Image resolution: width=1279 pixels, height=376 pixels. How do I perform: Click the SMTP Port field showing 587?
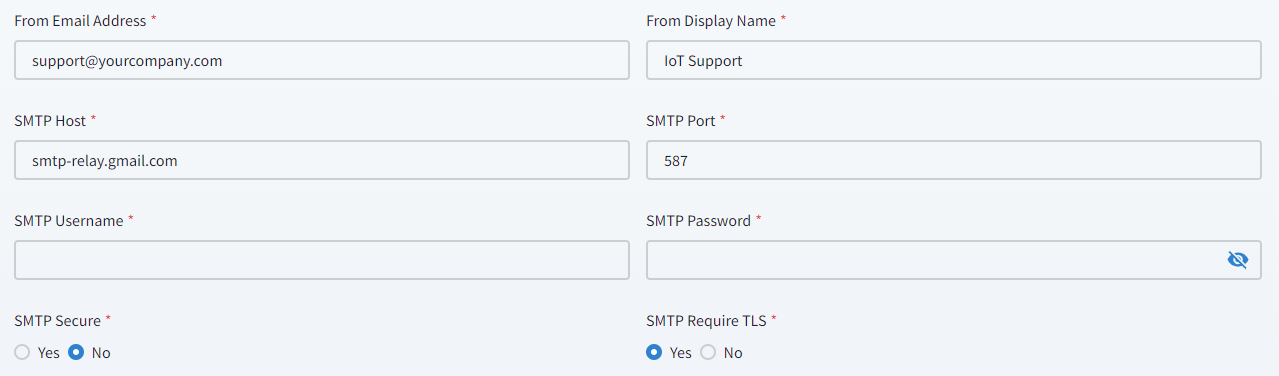954,160
